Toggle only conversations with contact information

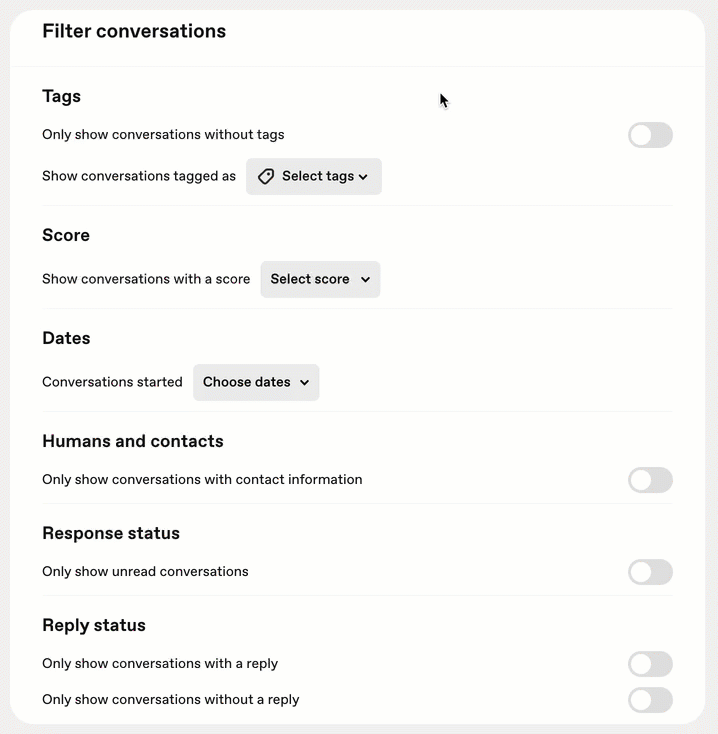coord(650,480)
